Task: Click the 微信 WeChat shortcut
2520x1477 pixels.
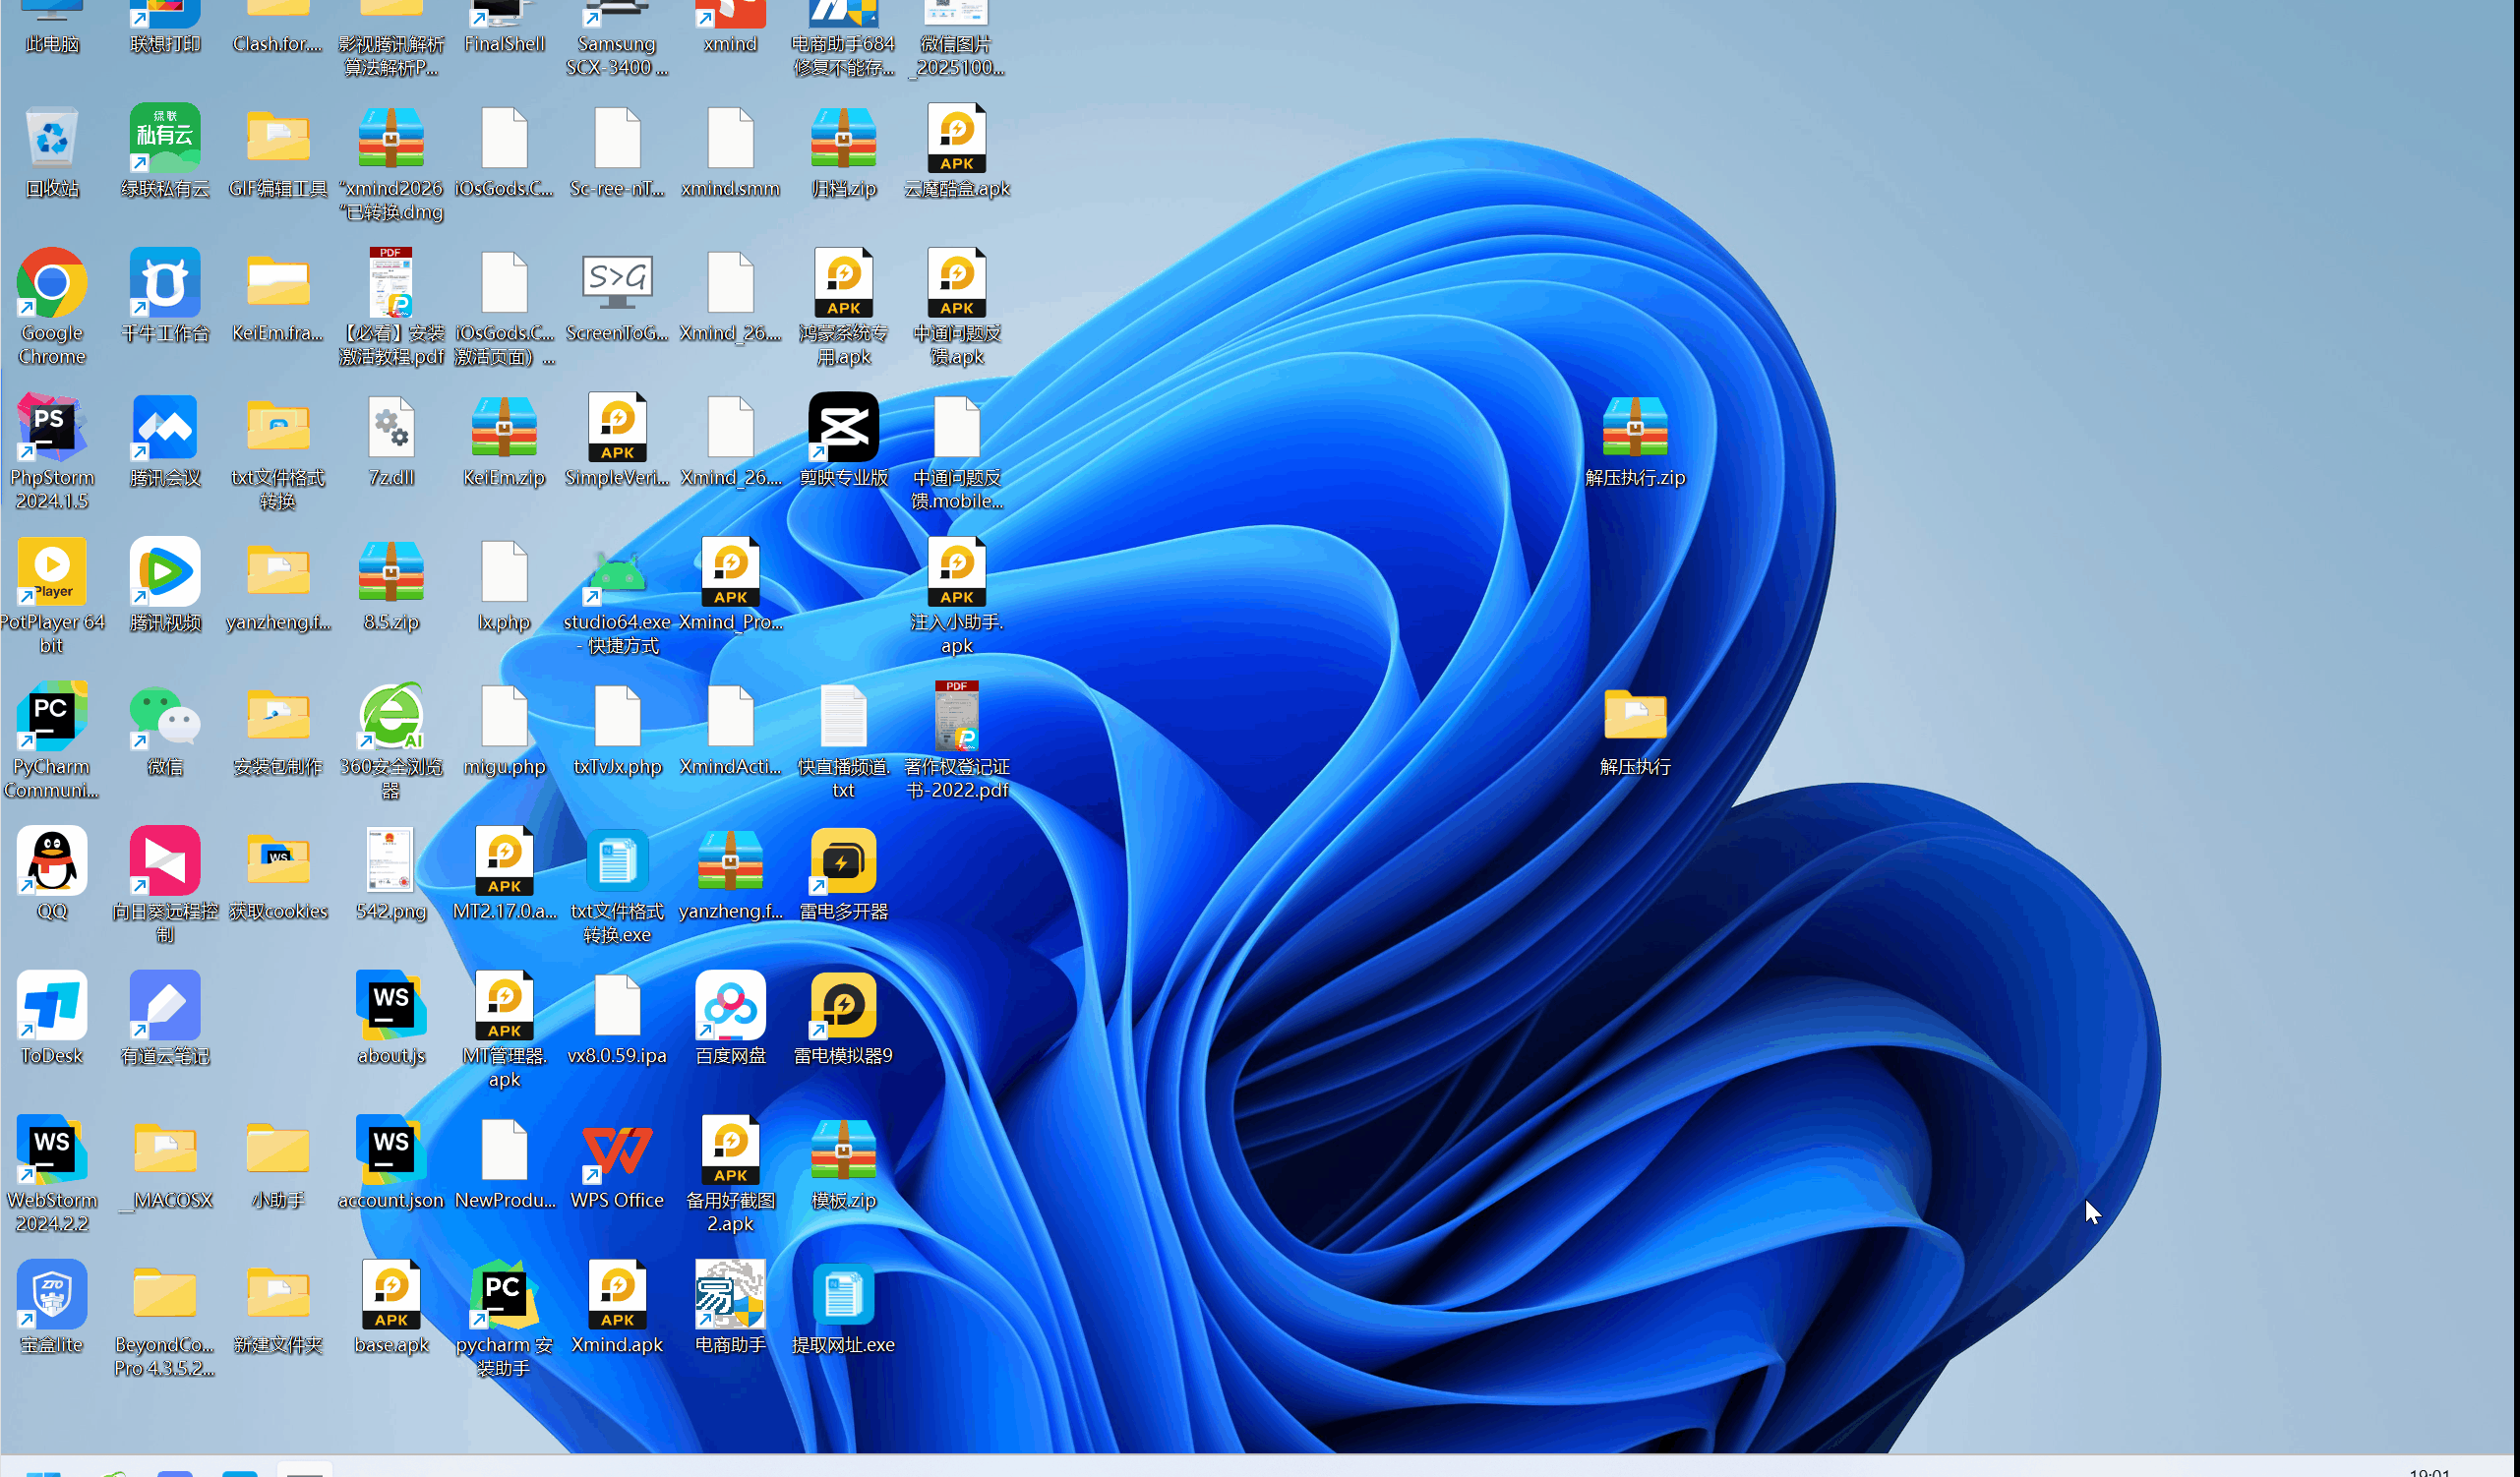Action: 165,718
